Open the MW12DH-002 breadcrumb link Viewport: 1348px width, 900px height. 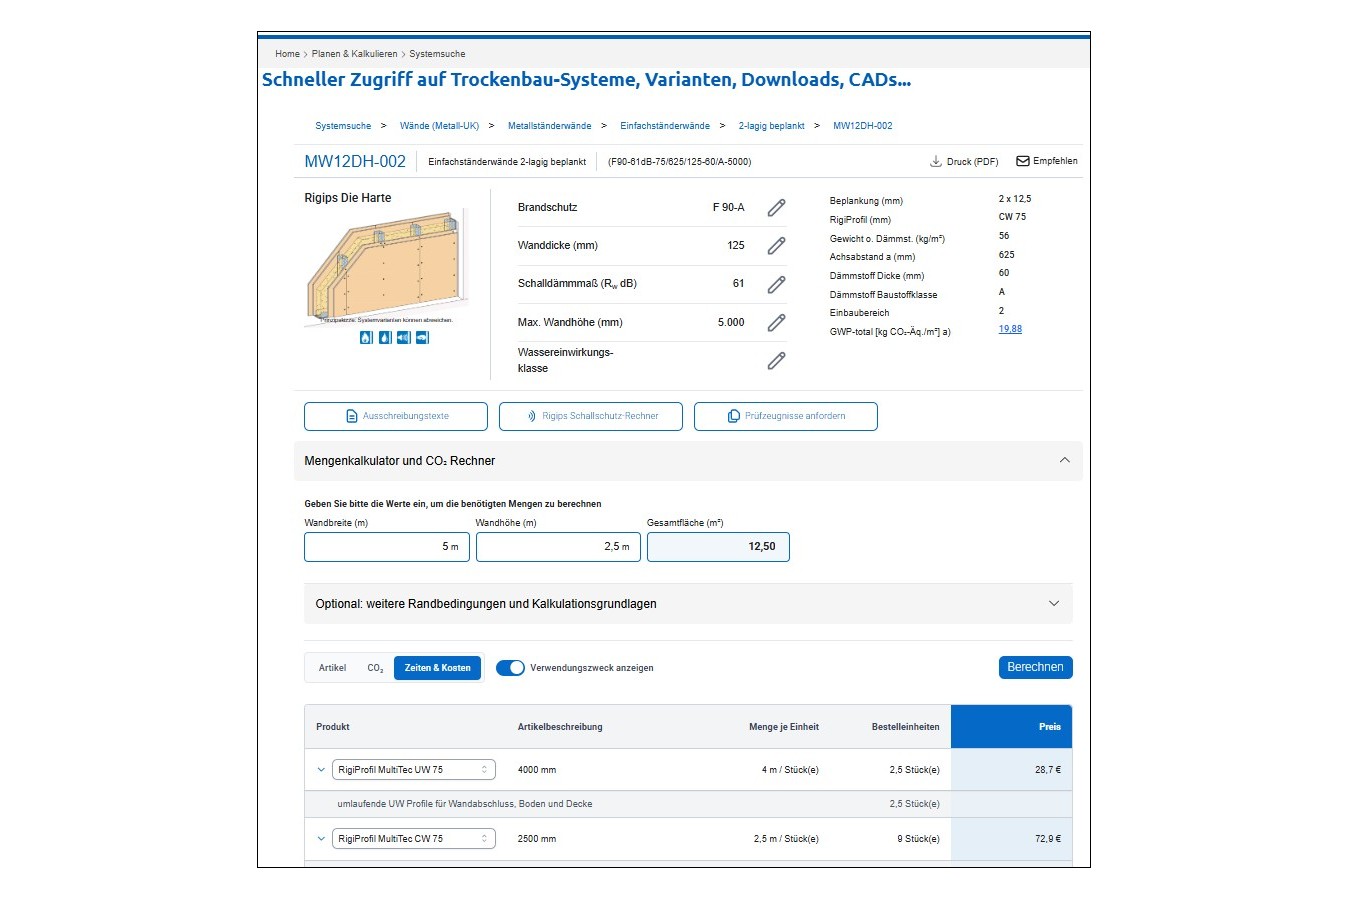[863, 126]
